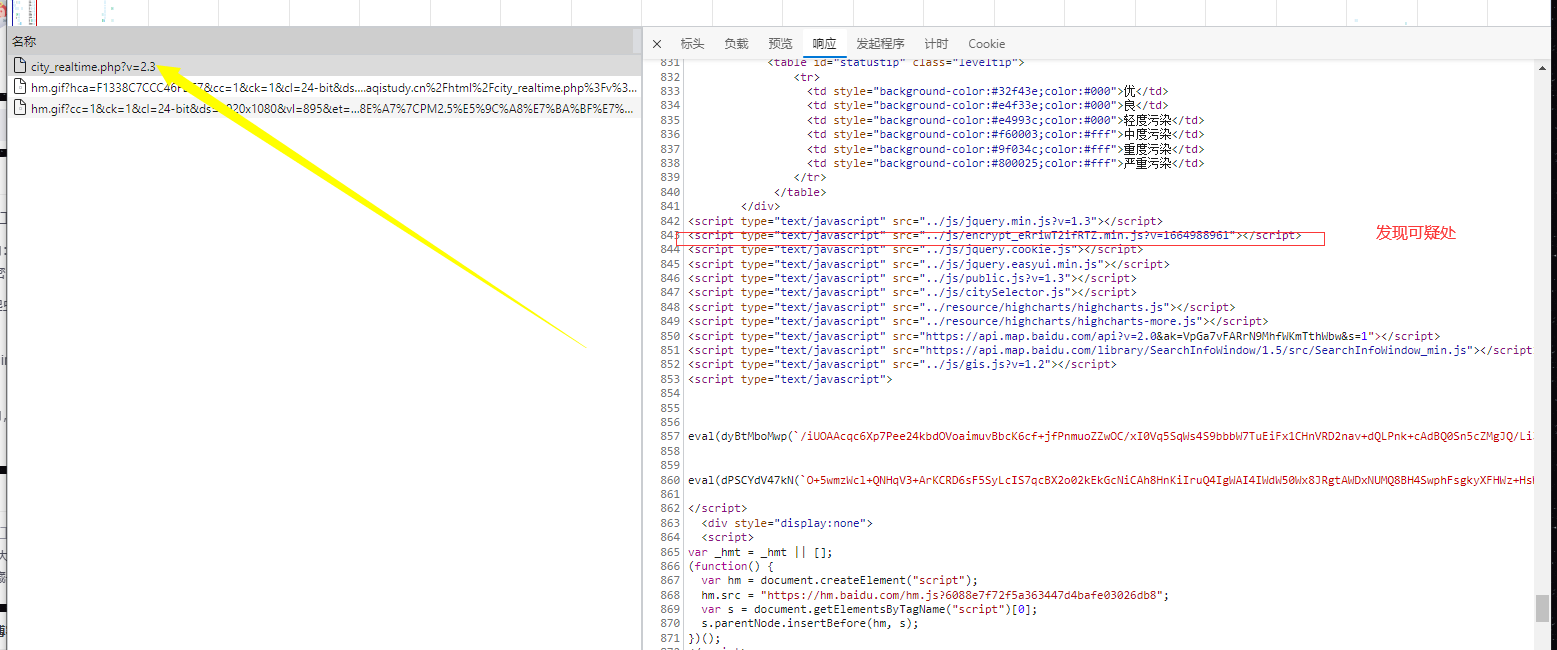1557x650 pixels.
Task: Click the document icon beside city_realtime.php?v=2.3
Action: pyautogui.click(x=19, y=66)
